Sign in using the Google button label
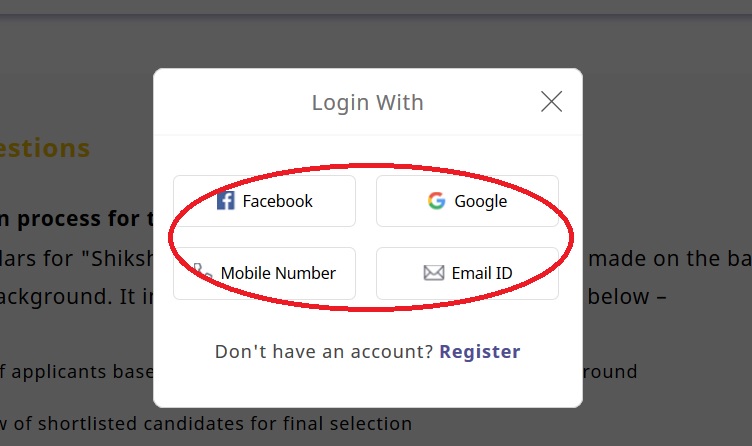The width and height of the screenshot is (752, 446). pos(480,201)
